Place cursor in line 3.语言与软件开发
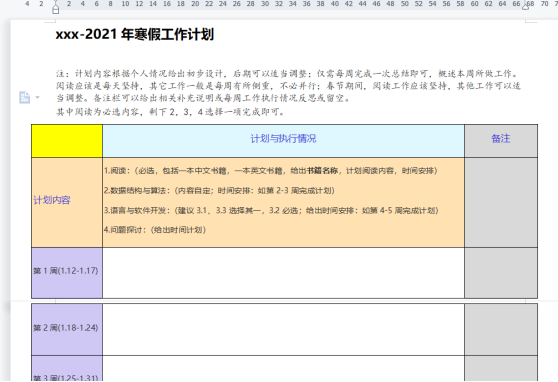 271,210
